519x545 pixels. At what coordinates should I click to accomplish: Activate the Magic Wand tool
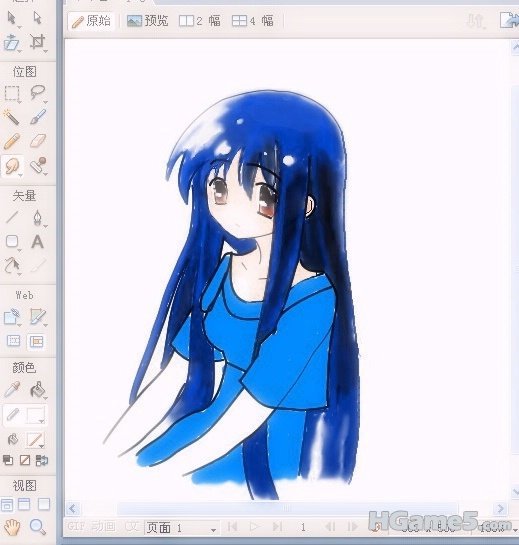tap(11, 117)
